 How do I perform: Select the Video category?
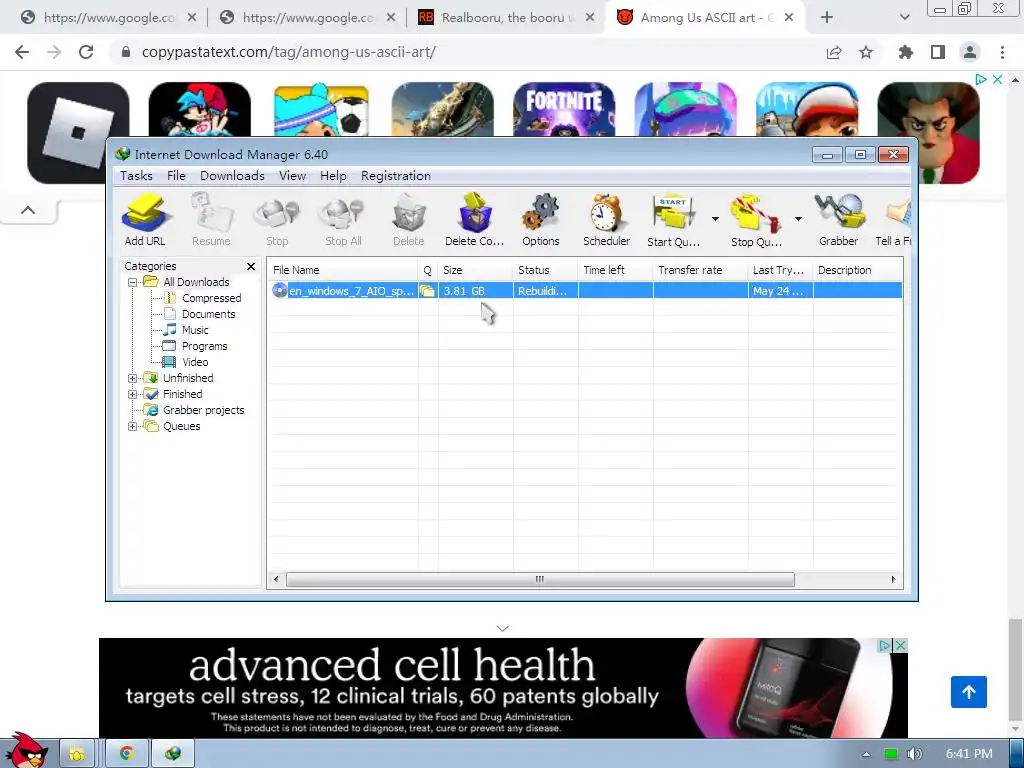click(195, 362)
